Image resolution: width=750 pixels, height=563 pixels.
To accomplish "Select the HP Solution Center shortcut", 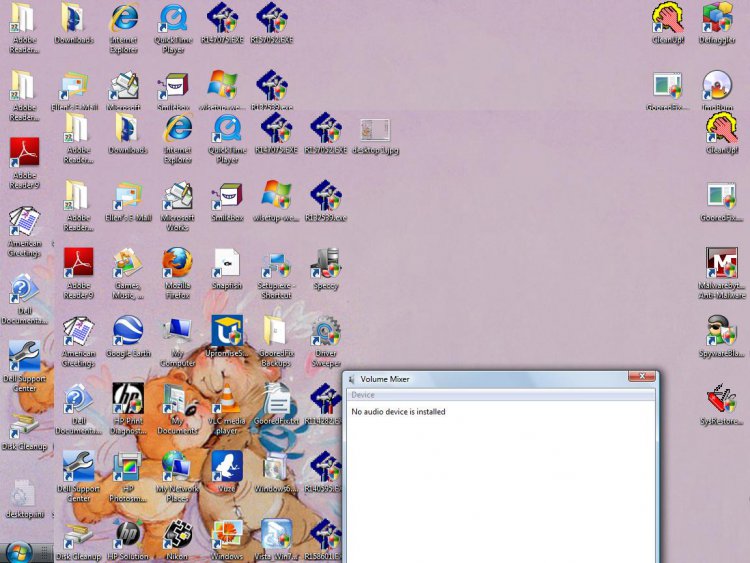I will [128, 540].
